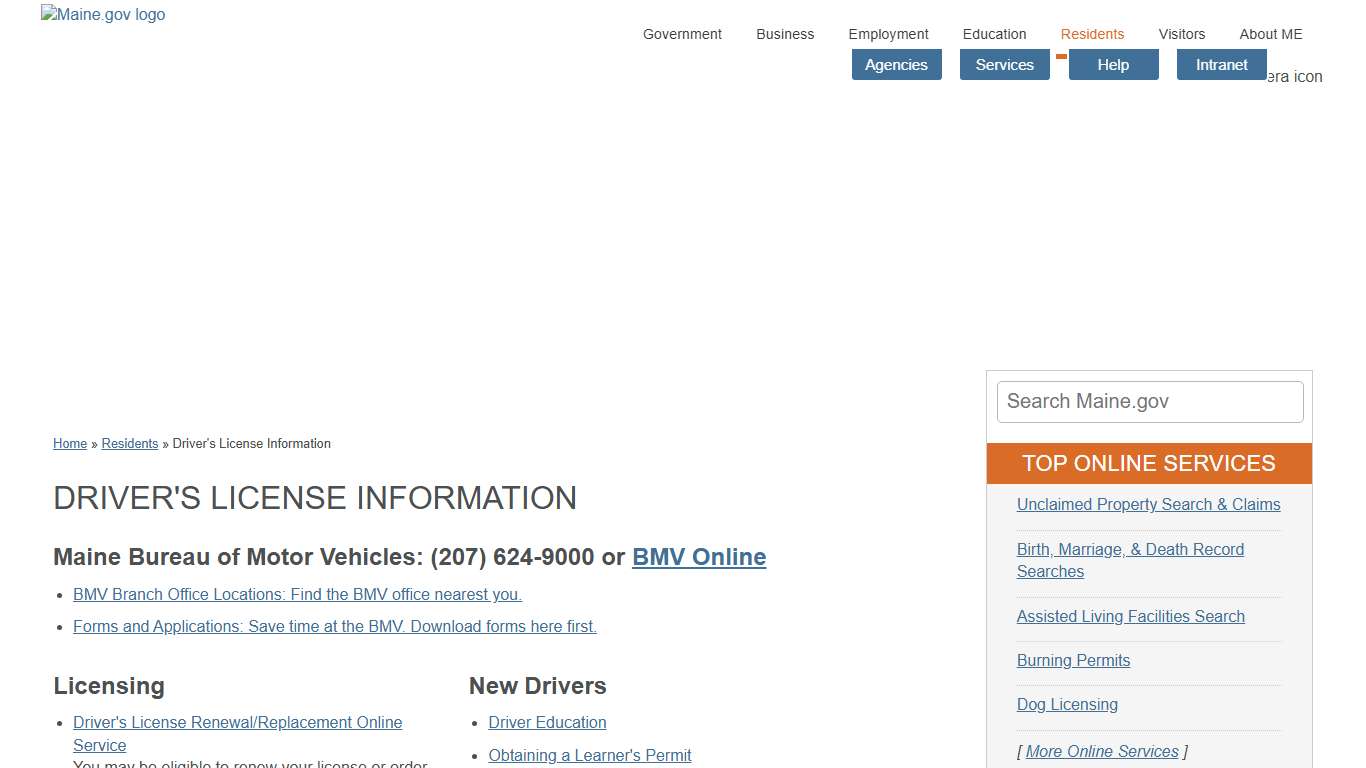Viewport: 1366px width, 768px height.
Task: Open BMV Branch Office Locations link
Action: click(297, 594)
